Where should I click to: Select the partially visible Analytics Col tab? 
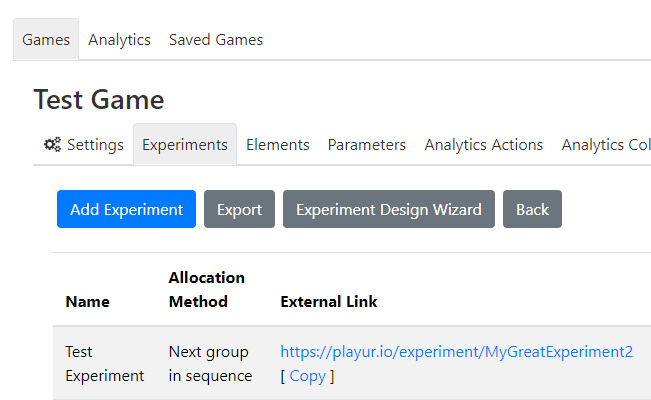605,145
